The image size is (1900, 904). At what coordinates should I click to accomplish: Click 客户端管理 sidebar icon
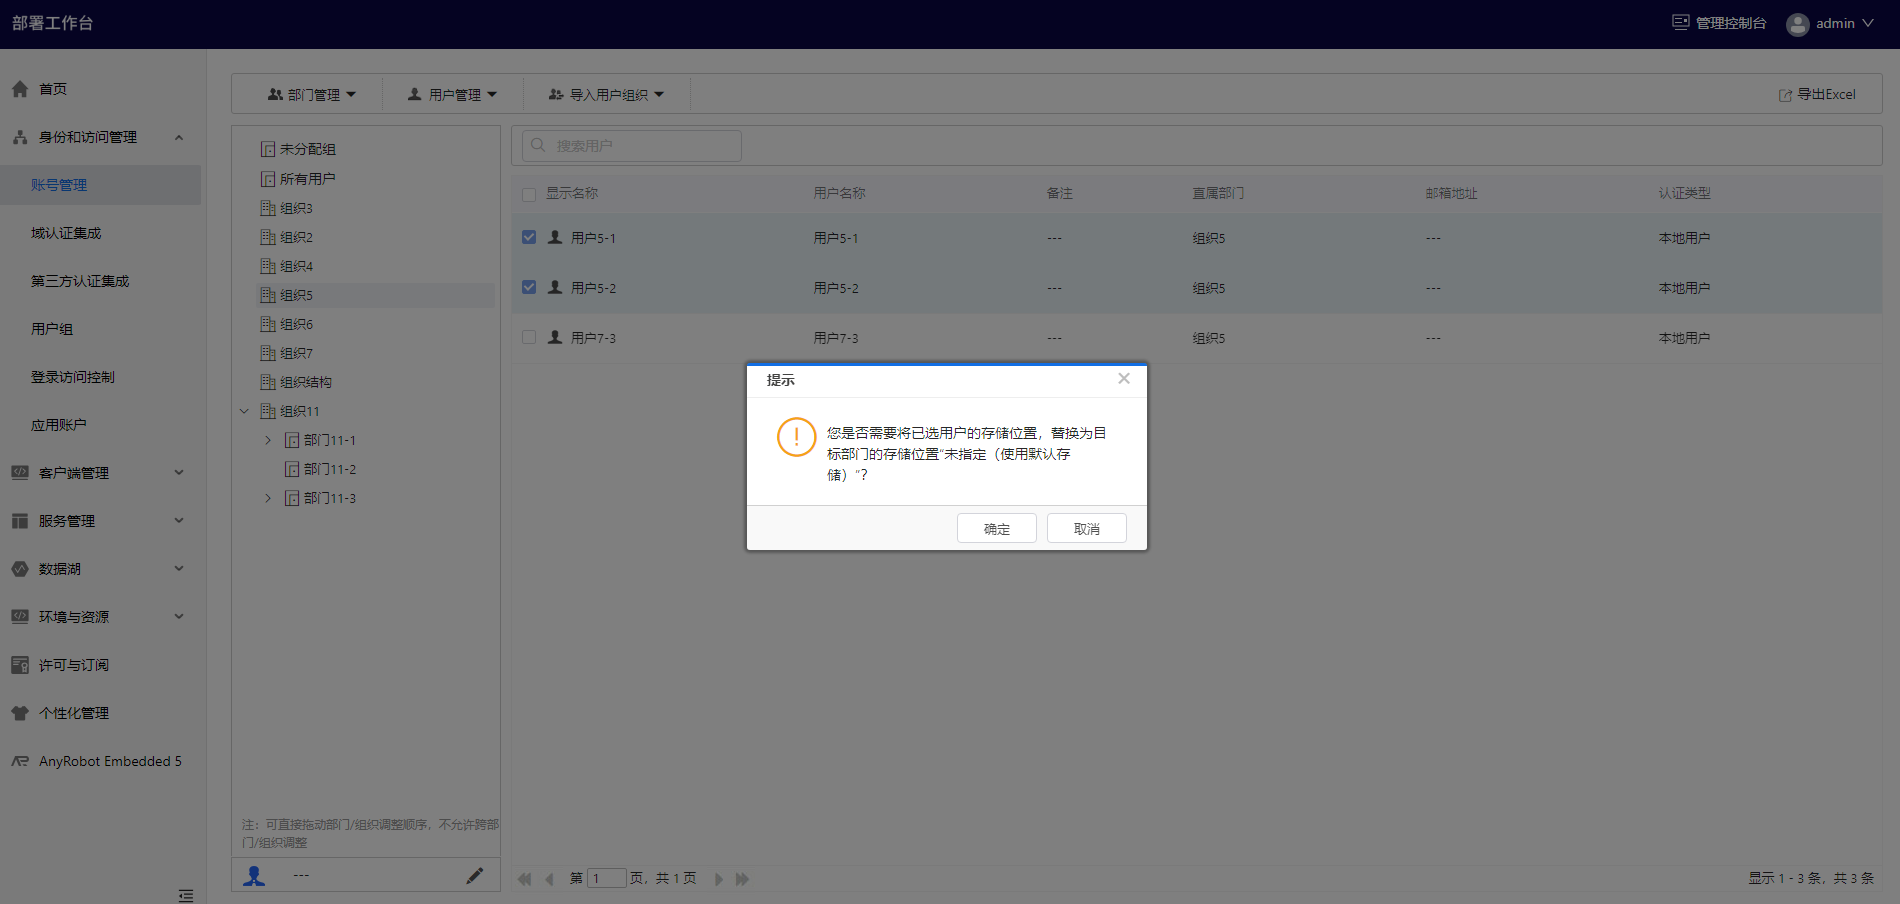coord(20,472)
